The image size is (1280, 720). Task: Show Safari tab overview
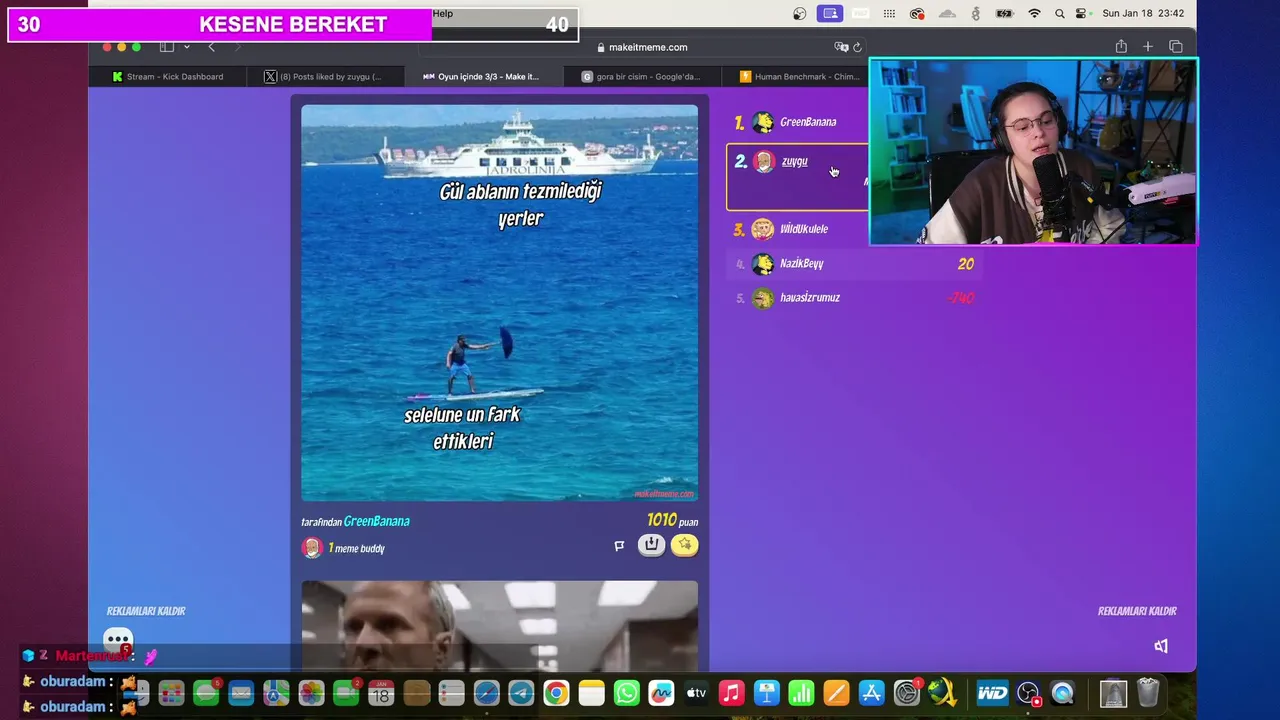point(1176,47)
